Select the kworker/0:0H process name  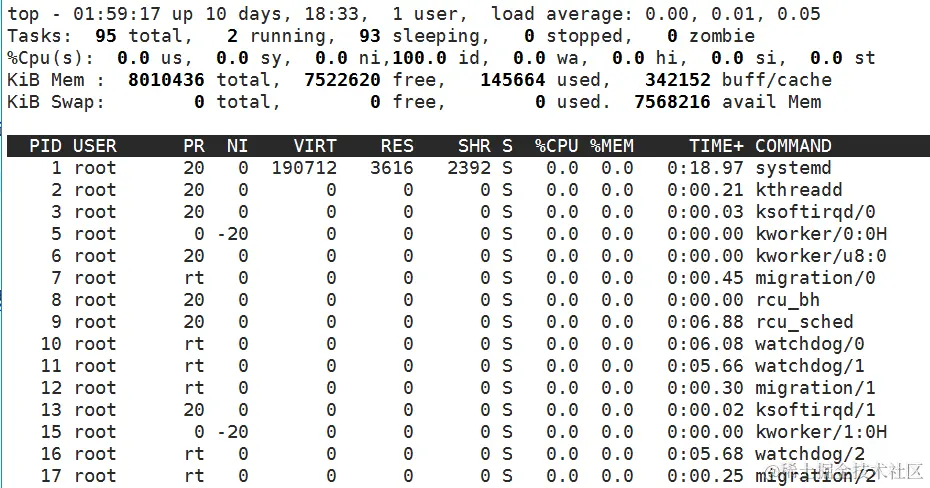(x=821, y=234)
